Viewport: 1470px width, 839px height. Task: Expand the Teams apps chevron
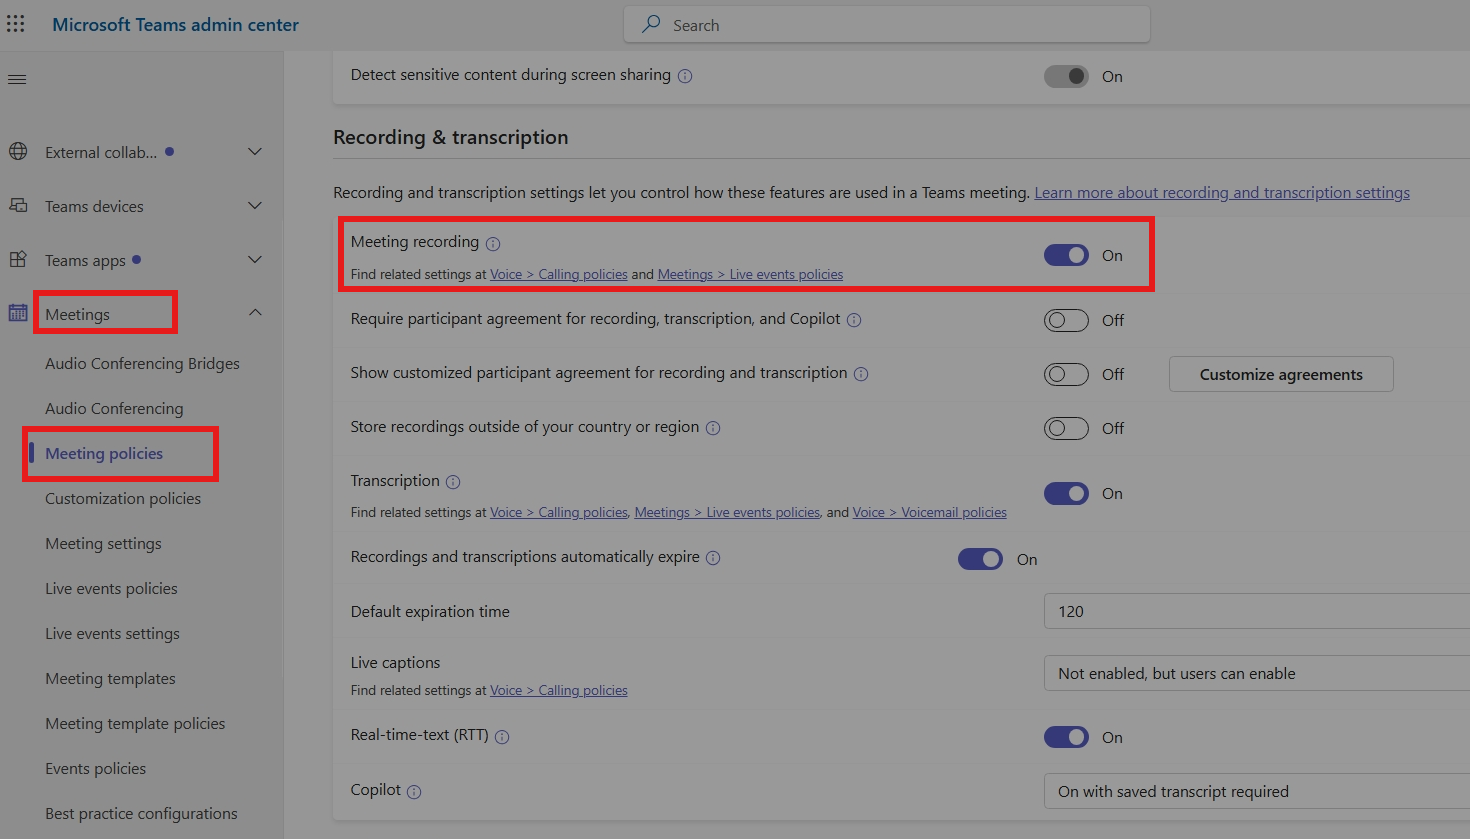pos(255,260)
